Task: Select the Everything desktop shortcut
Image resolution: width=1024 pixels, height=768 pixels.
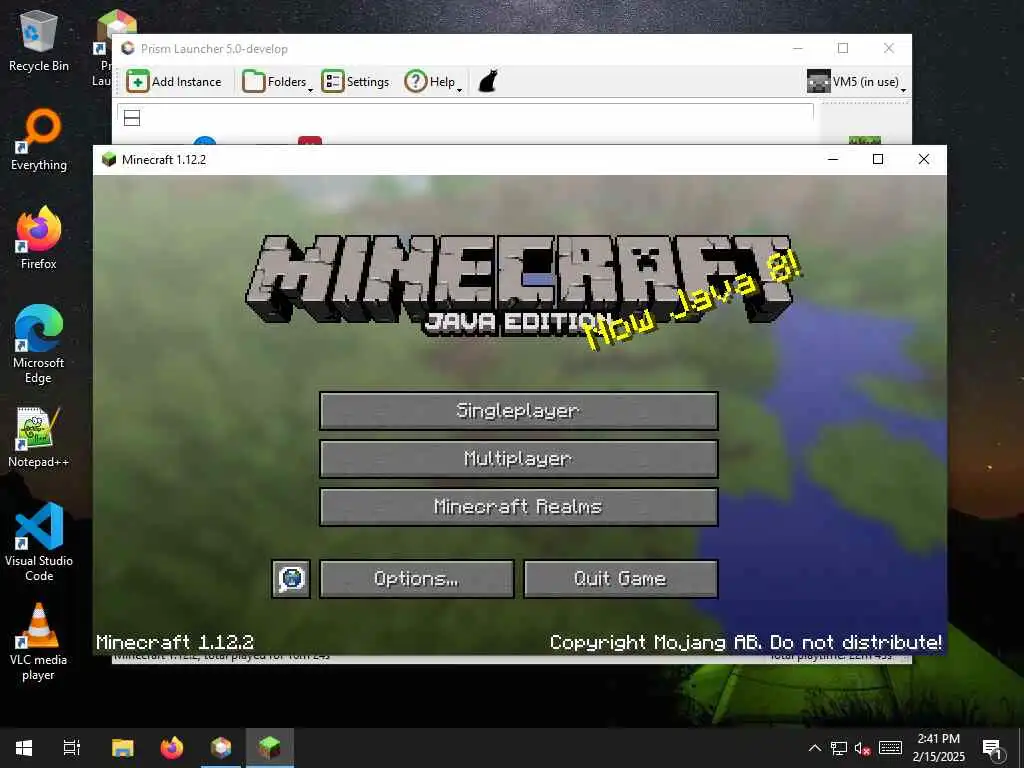Action: pos(39,140)
